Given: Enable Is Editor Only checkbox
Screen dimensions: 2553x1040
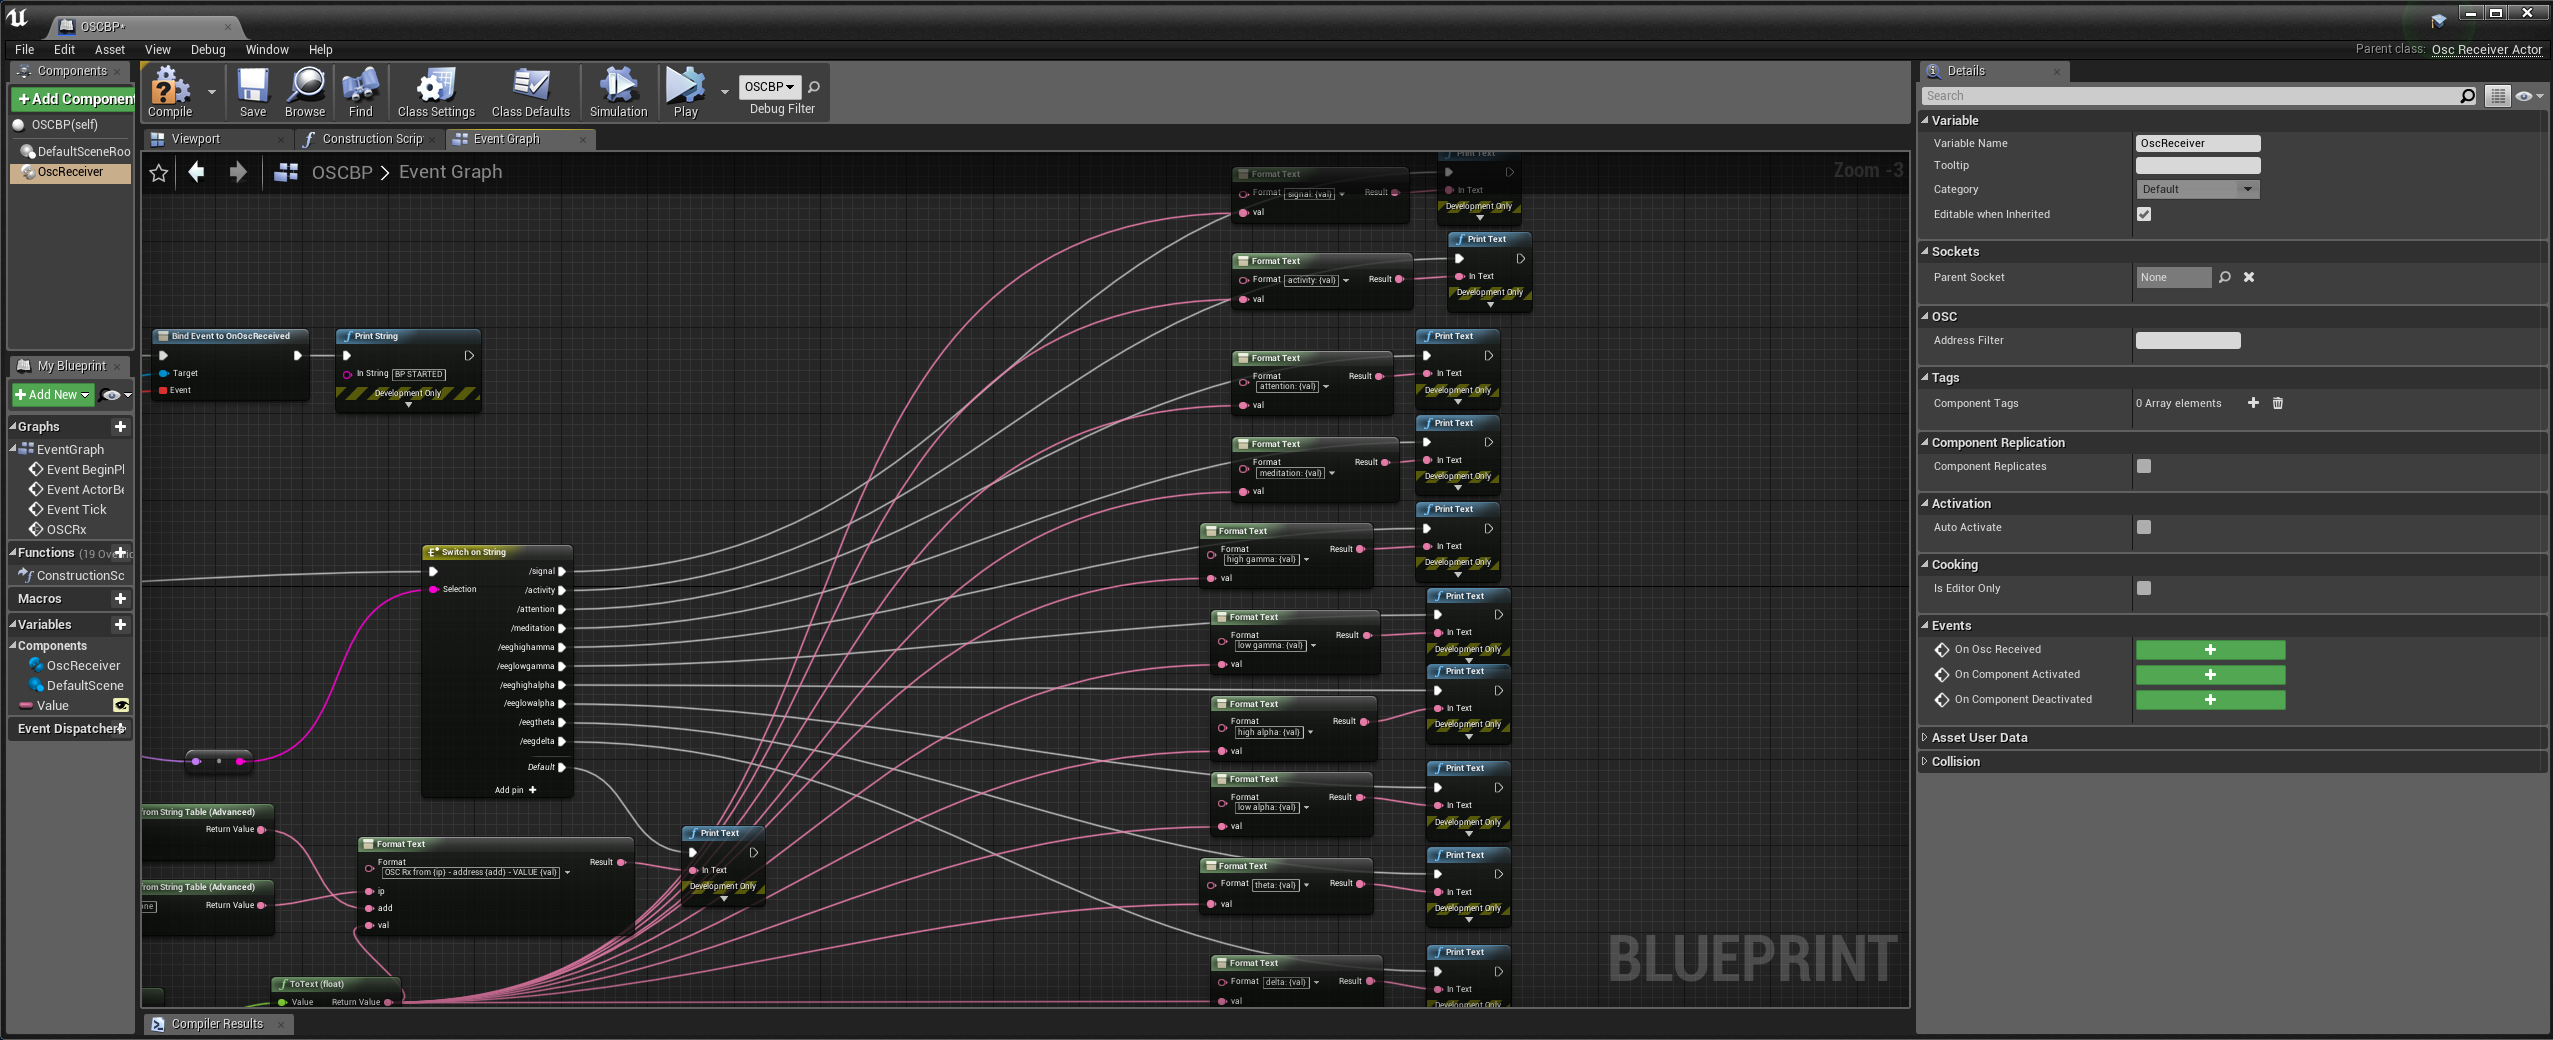Looking at the screenshot, I should [x=2144, y=588].
